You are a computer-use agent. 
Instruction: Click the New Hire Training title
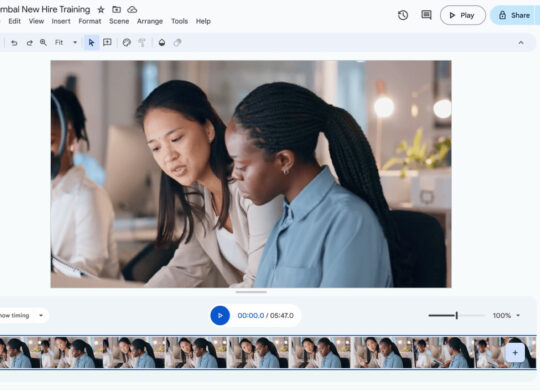click(45, 9)
